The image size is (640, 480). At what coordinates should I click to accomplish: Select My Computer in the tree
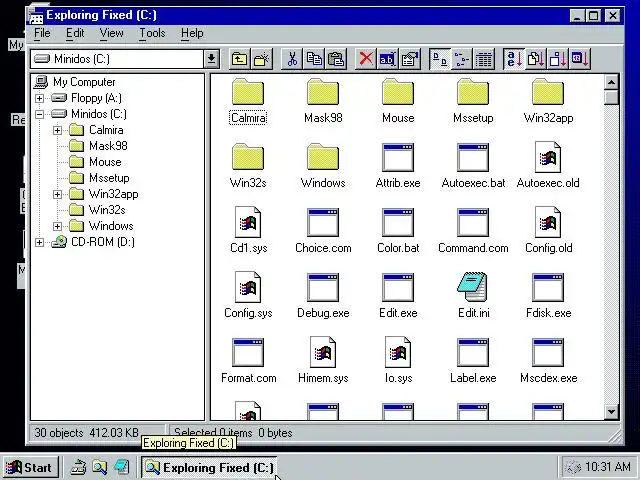coord(74,82)
